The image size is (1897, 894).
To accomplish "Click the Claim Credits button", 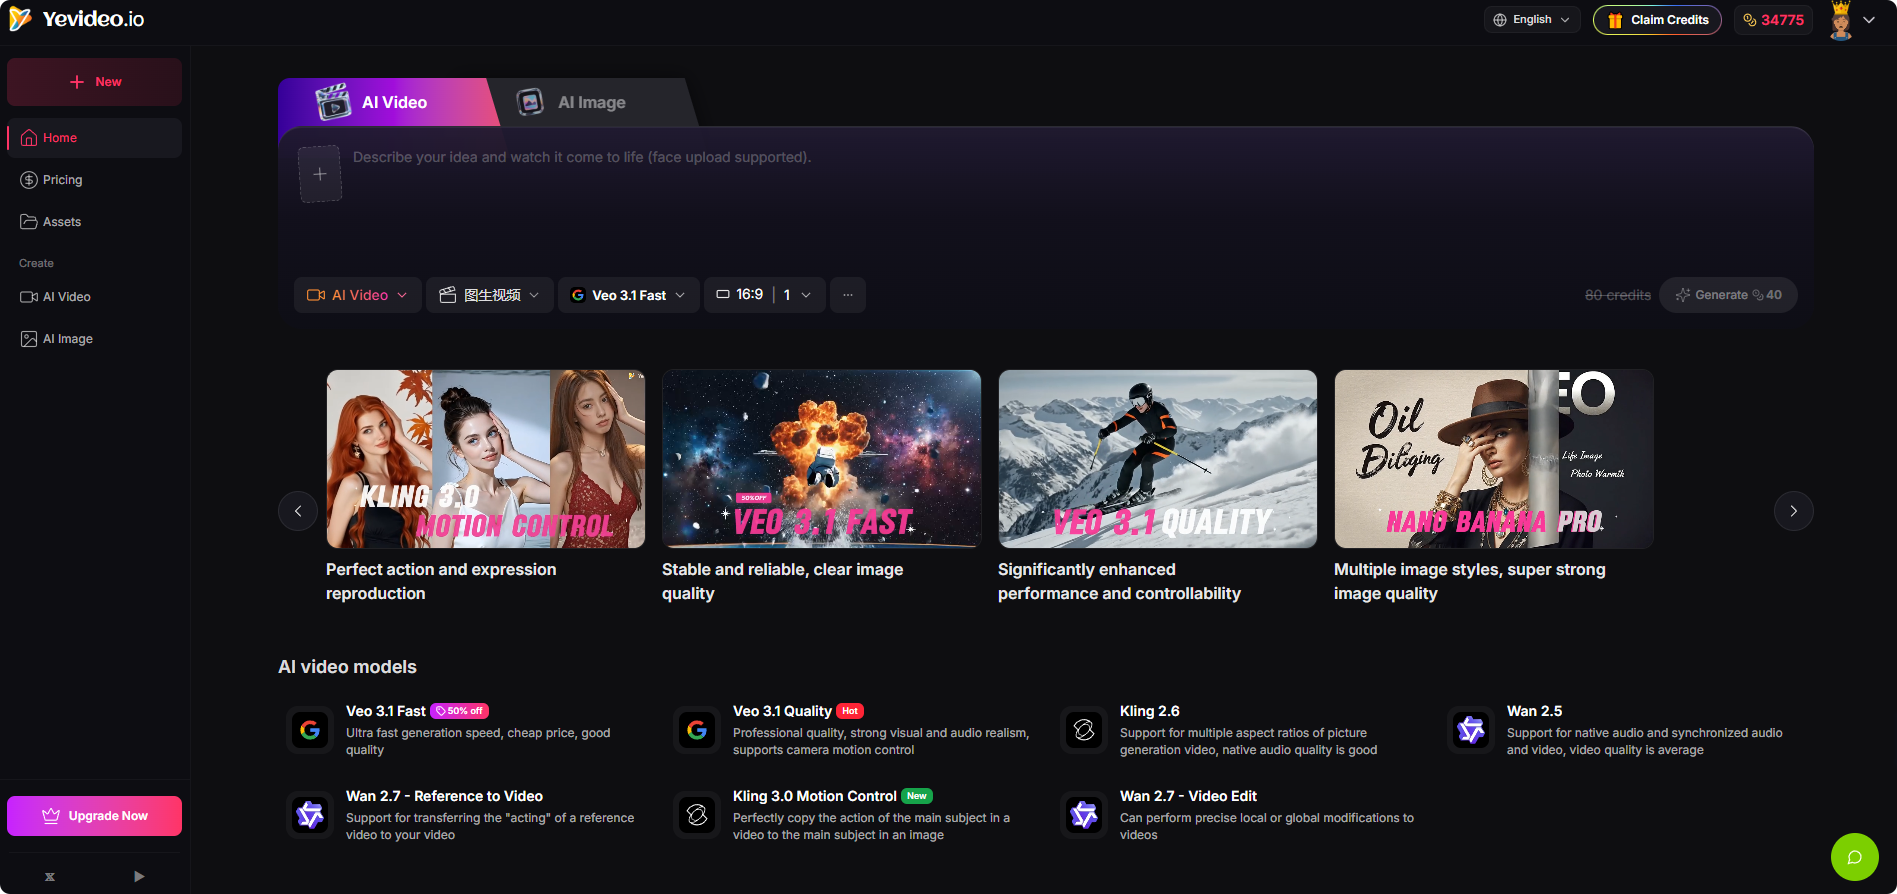I will pos(1657,20).
